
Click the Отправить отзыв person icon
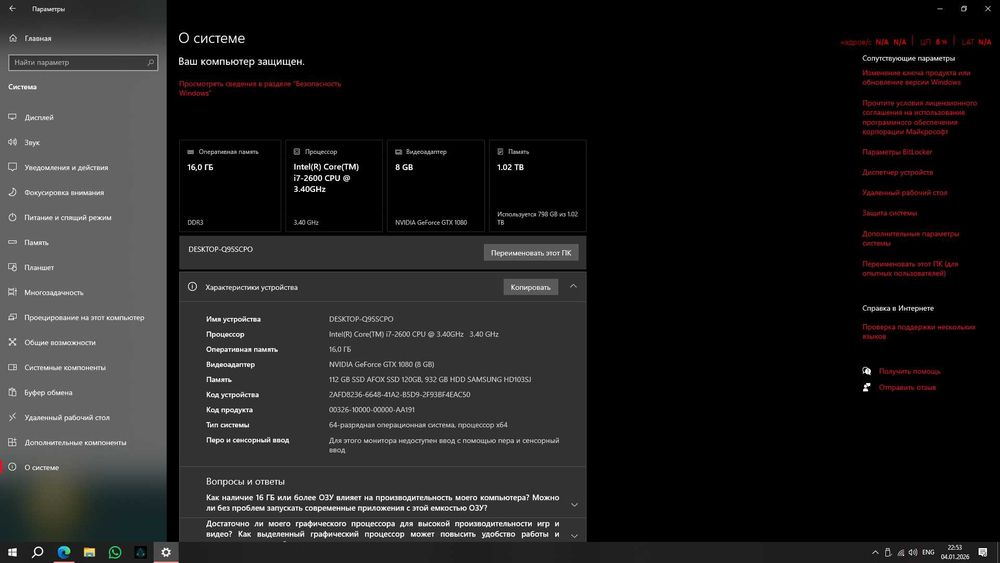[866, 387]
